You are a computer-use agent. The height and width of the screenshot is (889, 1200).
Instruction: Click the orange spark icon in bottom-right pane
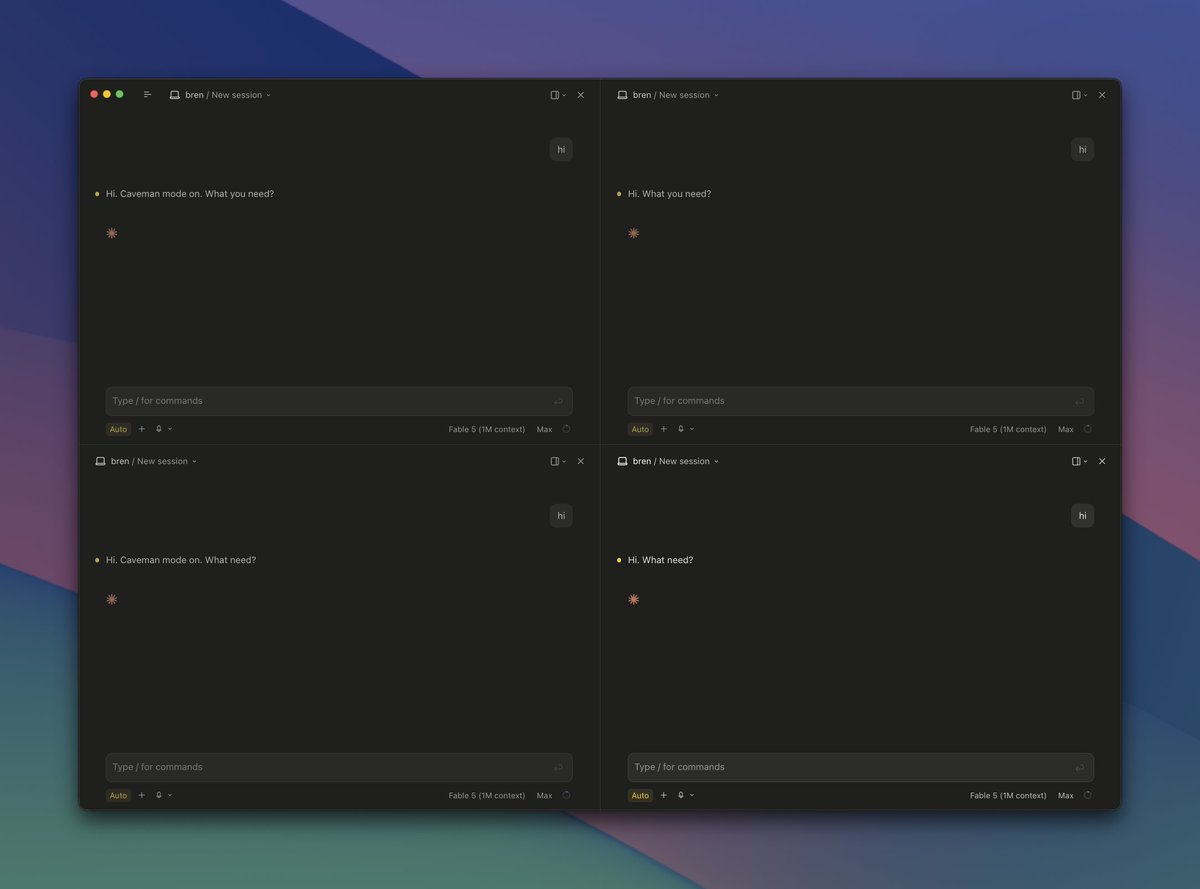[633, 599]
